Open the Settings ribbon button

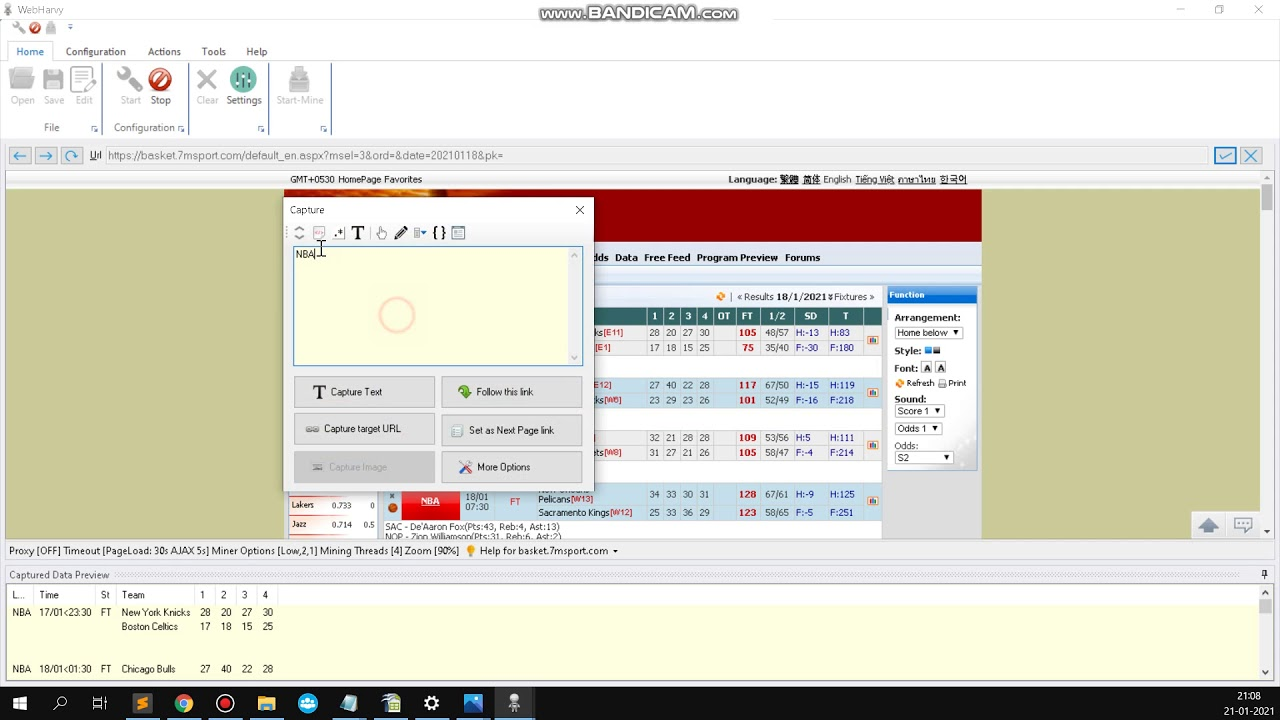243,86
